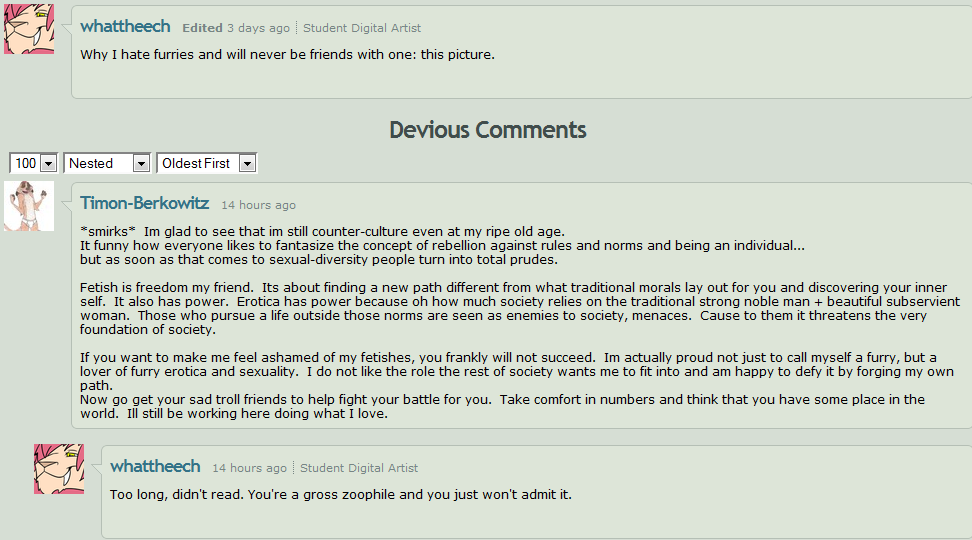Click 'Student Digital Artist' label in the reply
Screen dimensions: 972x540
[359, 468]
